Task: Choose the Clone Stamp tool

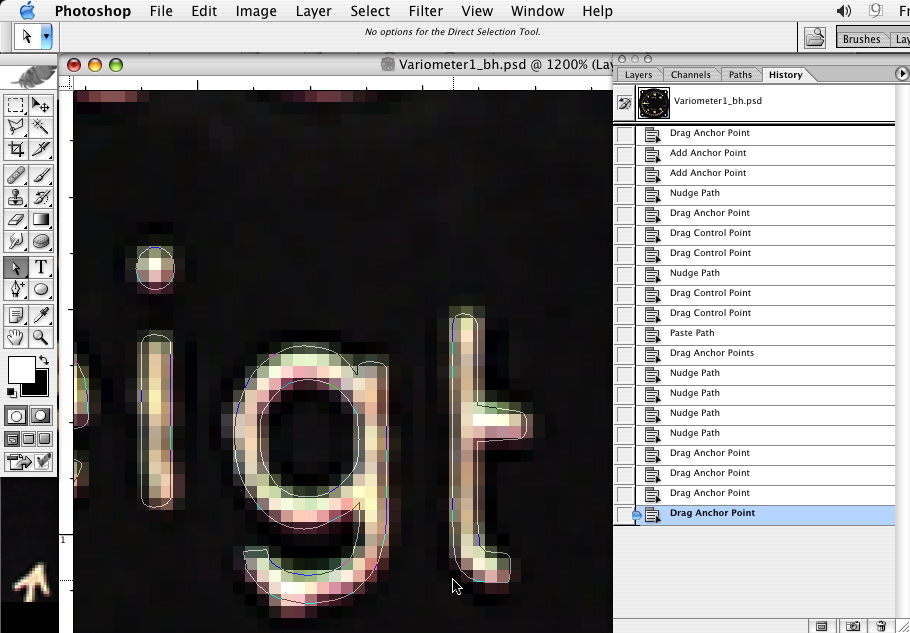Action: click(x=16, y=198)
